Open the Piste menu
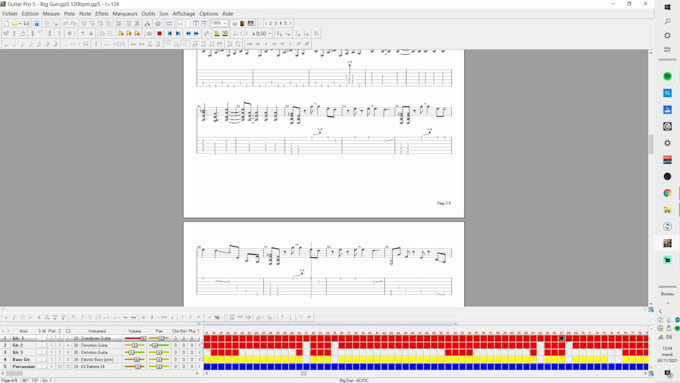 69,14
